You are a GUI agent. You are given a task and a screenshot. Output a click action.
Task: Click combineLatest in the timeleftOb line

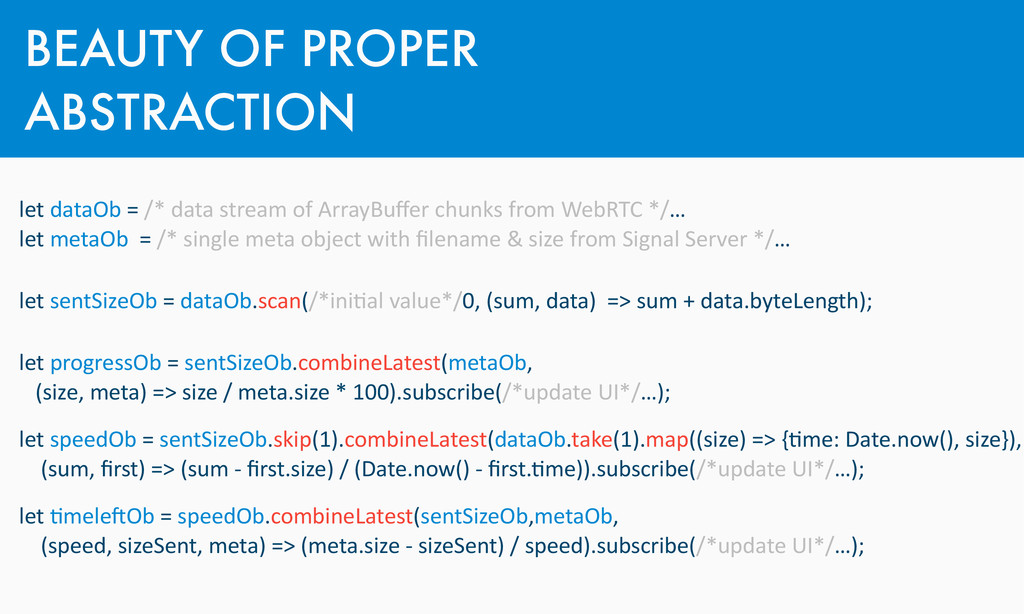342,516
